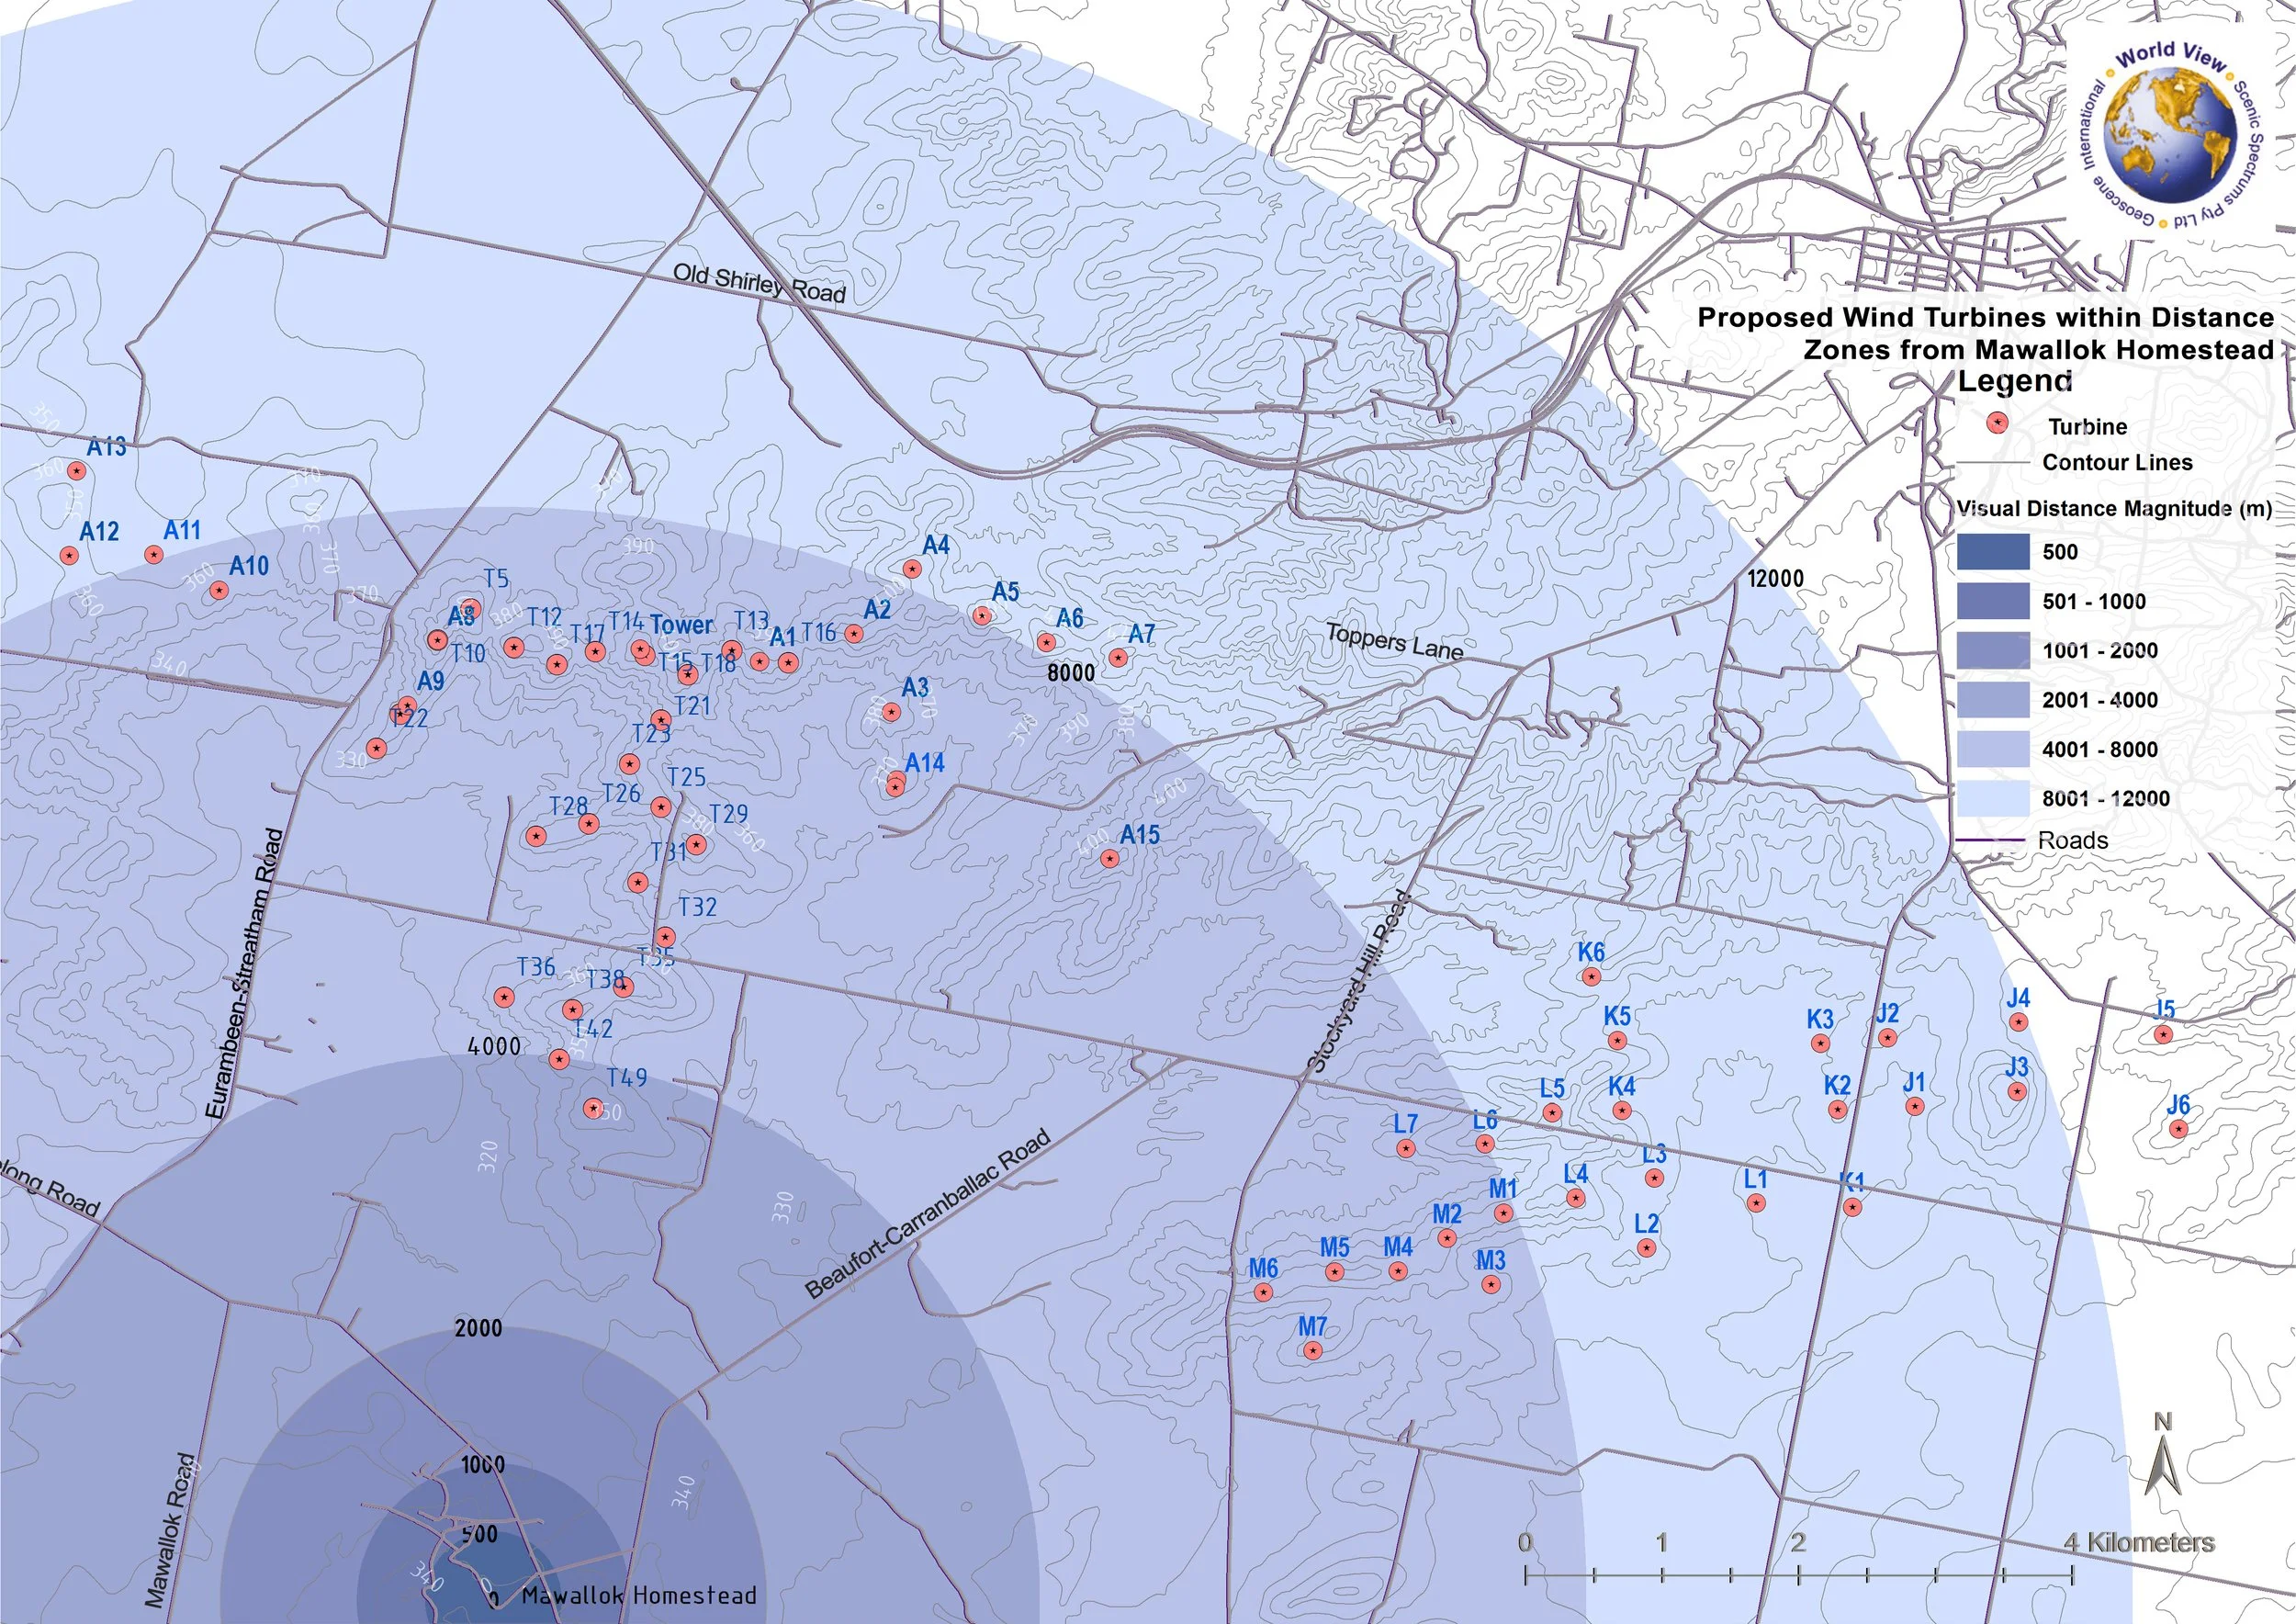Screen dimensions: 2296x1624
Task: Select the J2 turbine marker
Action: (1887, 1038)
